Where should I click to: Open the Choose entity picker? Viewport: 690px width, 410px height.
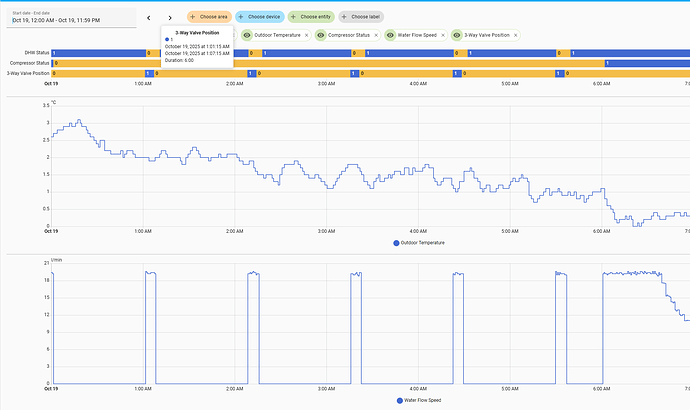pyautogui.click(x=310, y=17)
